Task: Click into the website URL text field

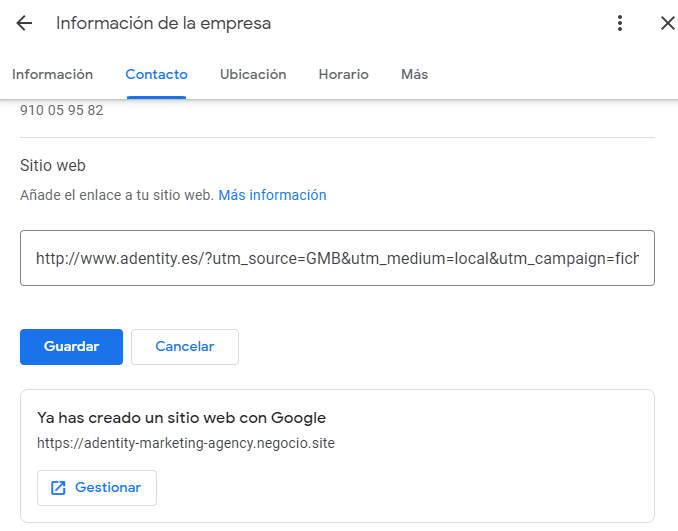Action: 337,258
